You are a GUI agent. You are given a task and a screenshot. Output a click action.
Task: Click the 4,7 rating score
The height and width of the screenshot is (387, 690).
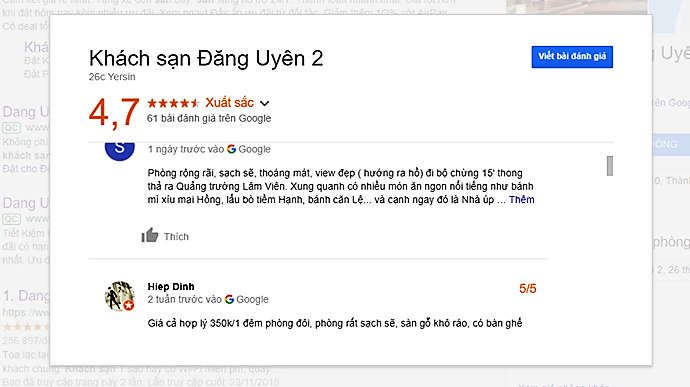114,113
